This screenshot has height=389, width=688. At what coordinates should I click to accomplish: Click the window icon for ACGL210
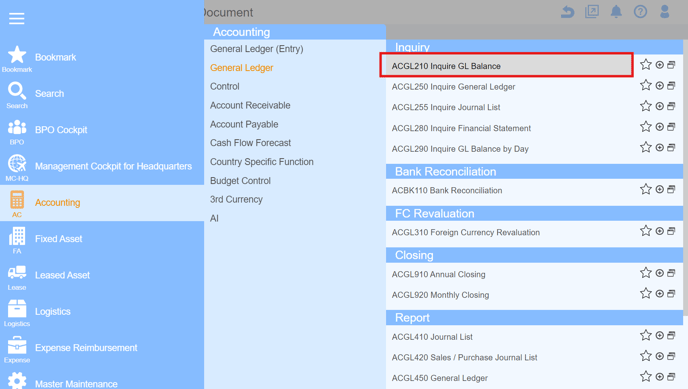[x=671, y=65]
